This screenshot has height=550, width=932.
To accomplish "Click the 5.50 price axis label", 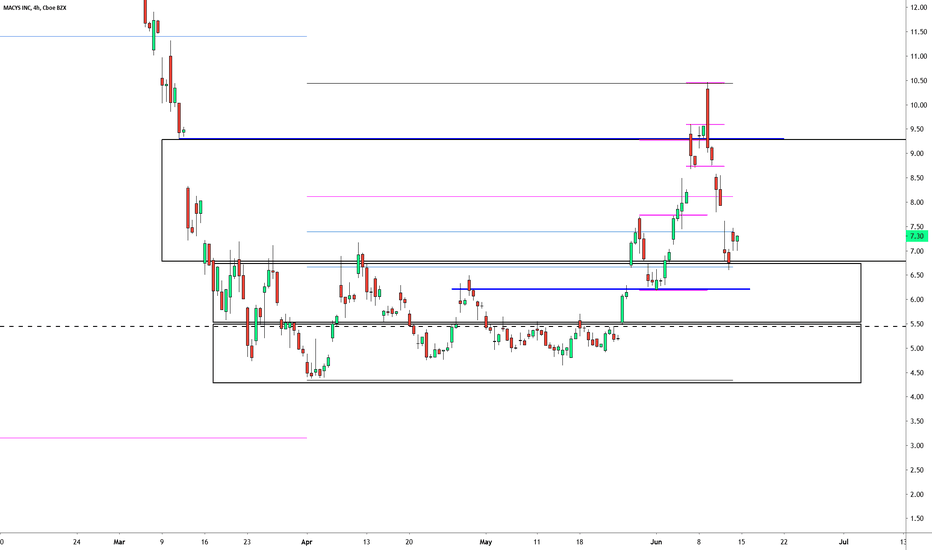I will click(918, 324).
